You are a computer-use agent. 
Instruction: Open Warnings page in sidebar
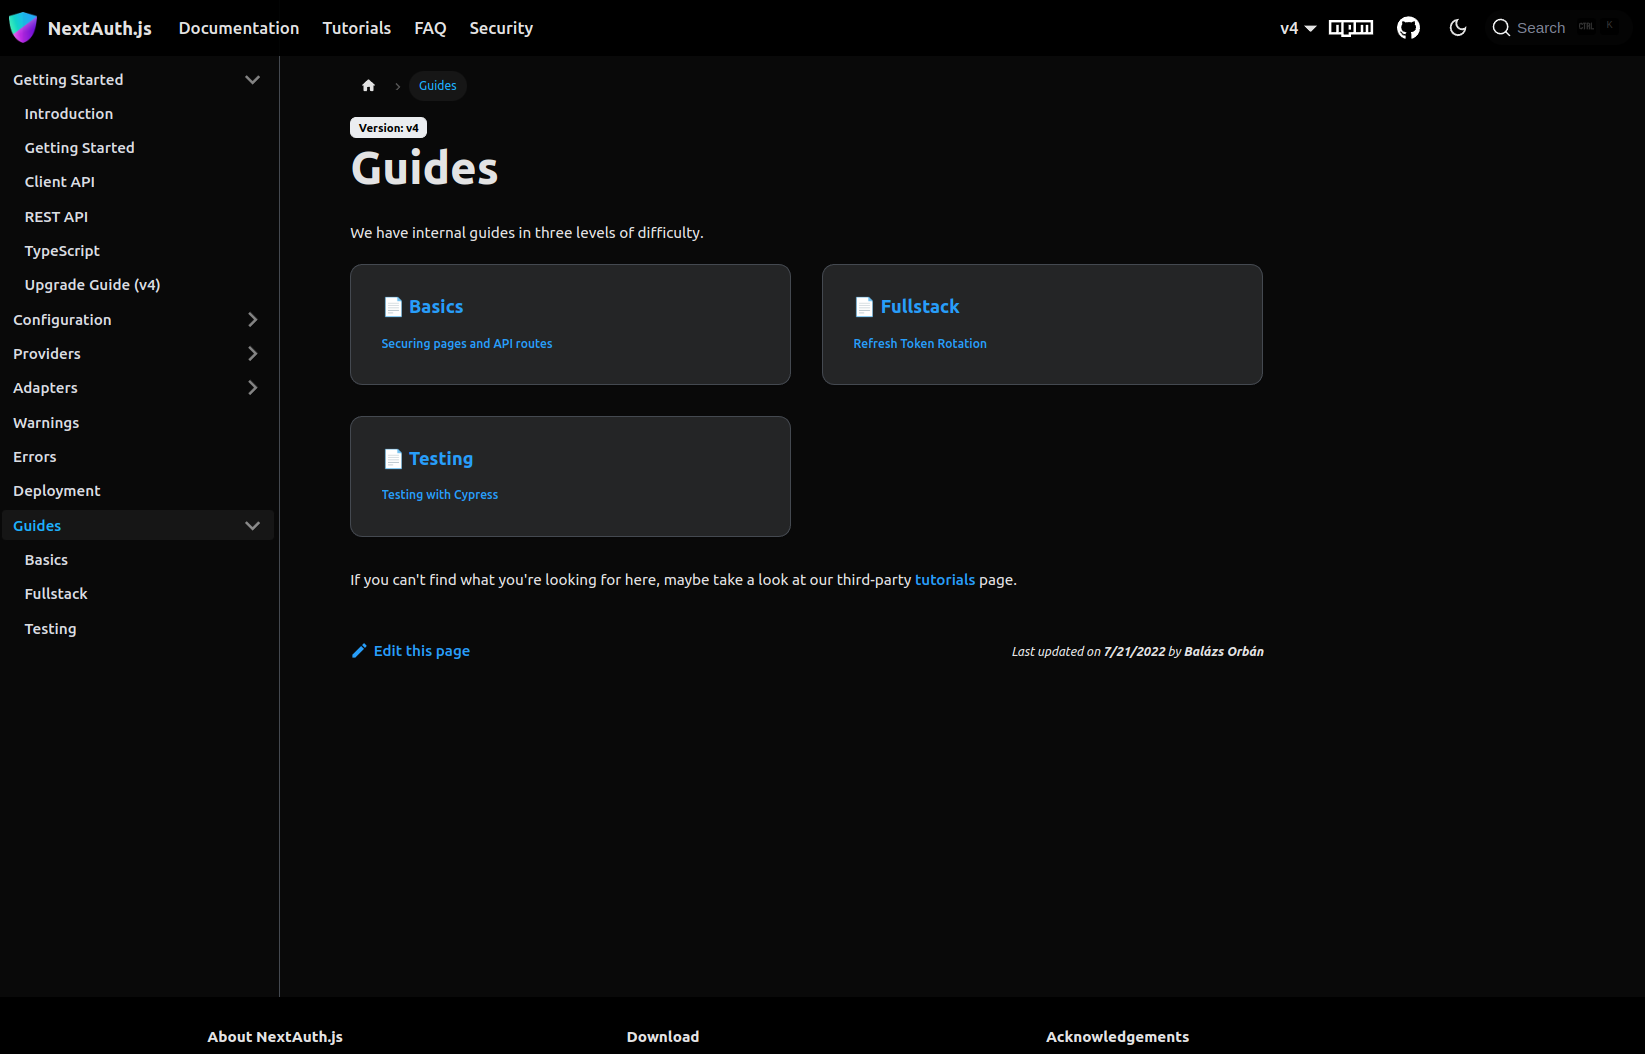(46, 423)
